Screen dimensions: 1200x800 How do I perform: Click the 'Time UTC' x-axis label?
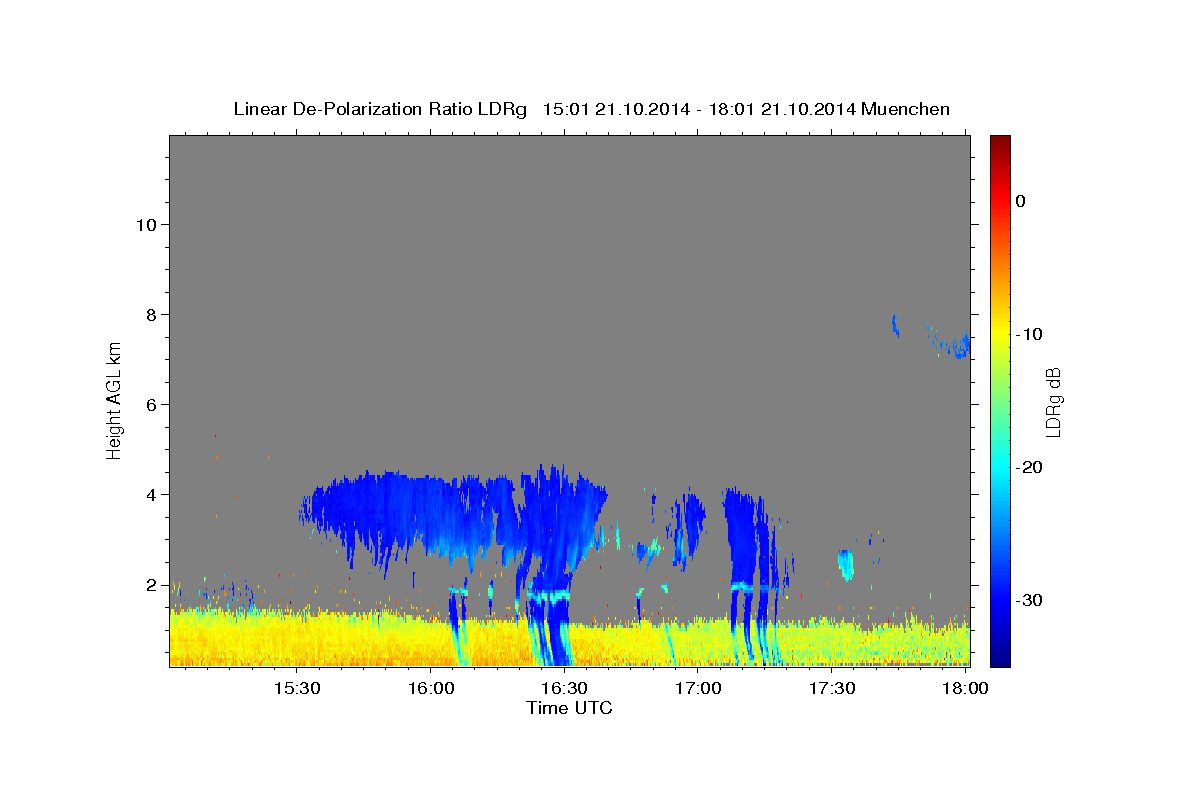[x=569, y=708]
